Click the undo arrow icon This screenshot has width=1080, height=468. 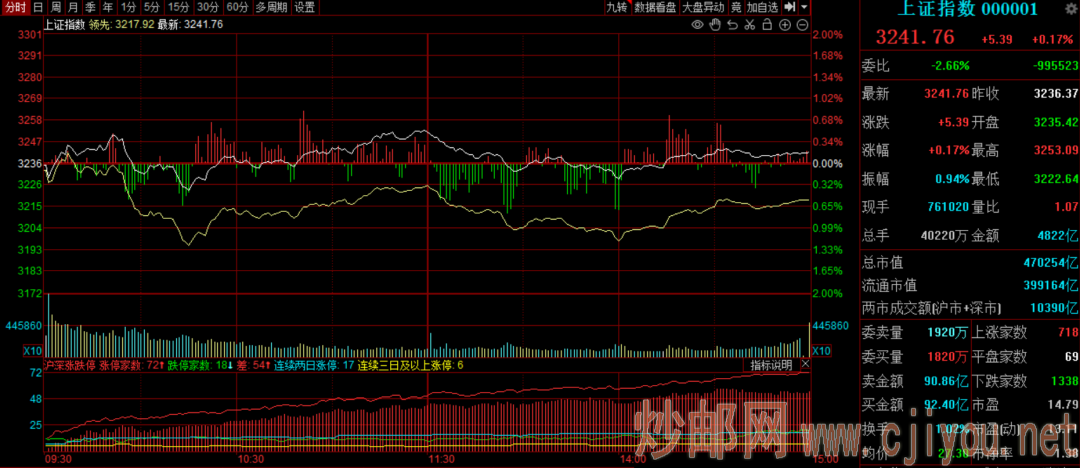click(731, 23)
